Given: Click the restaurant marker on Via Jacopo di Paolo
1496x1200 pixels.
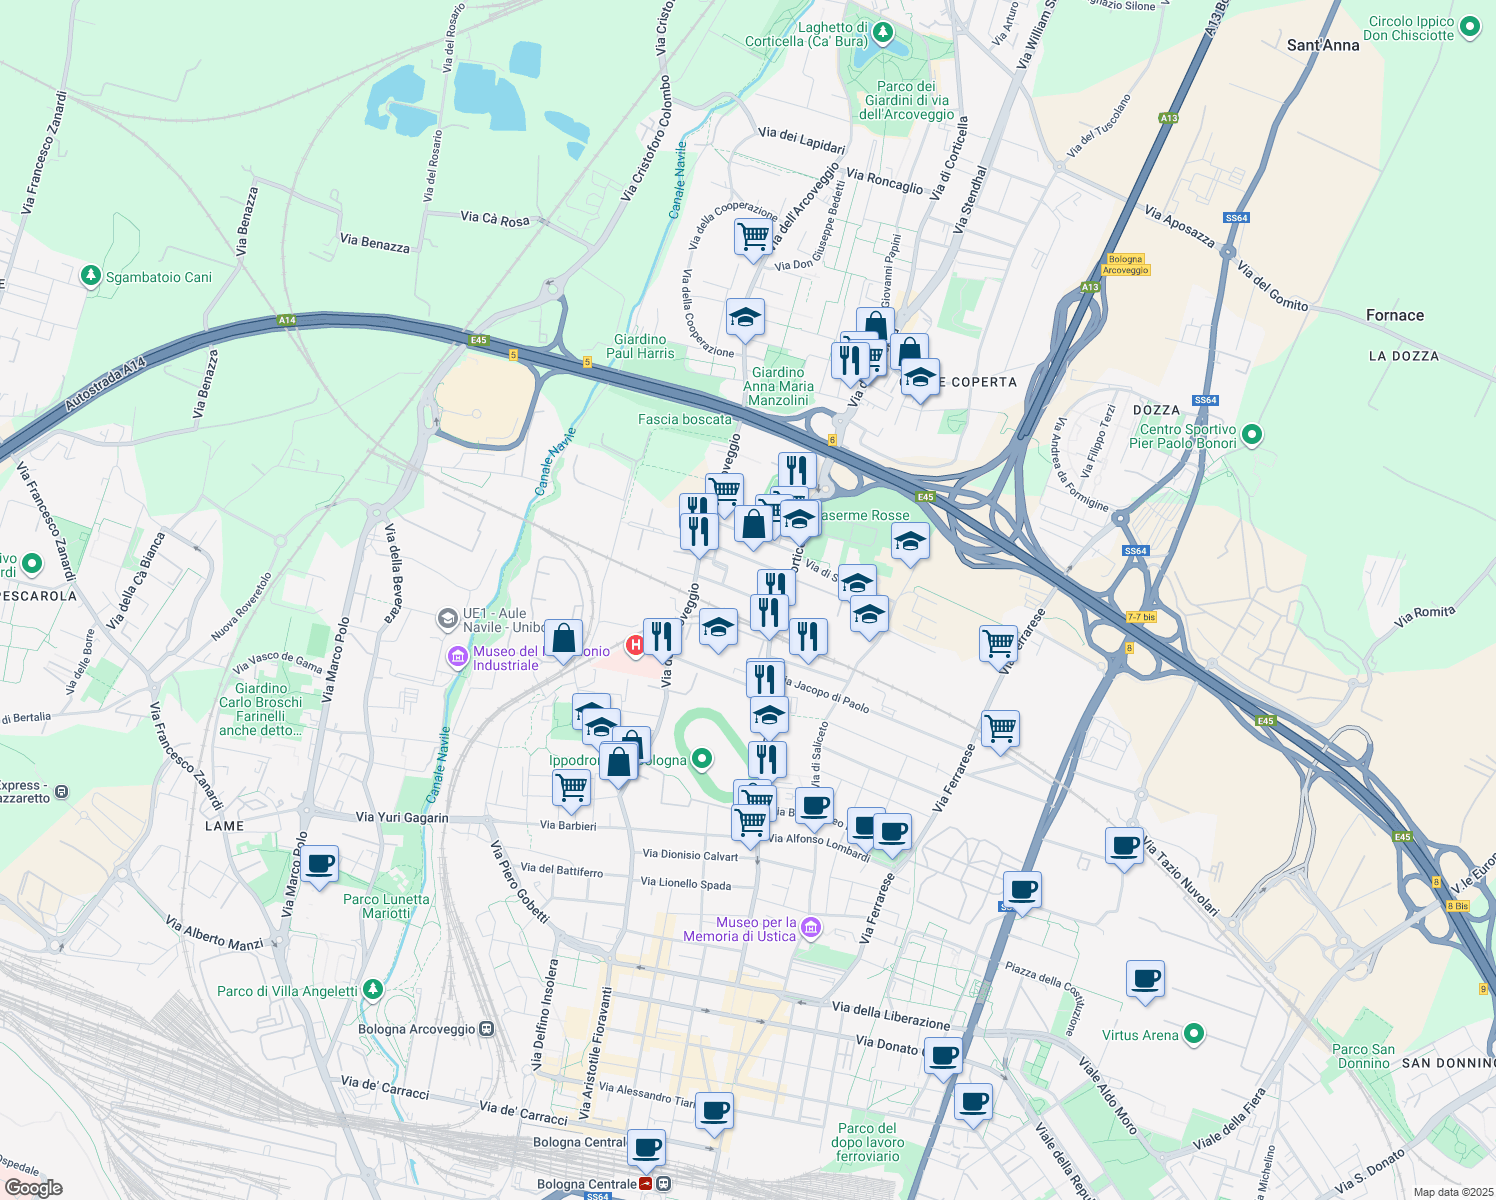Looking at the screenshot, I should (767, 676).
